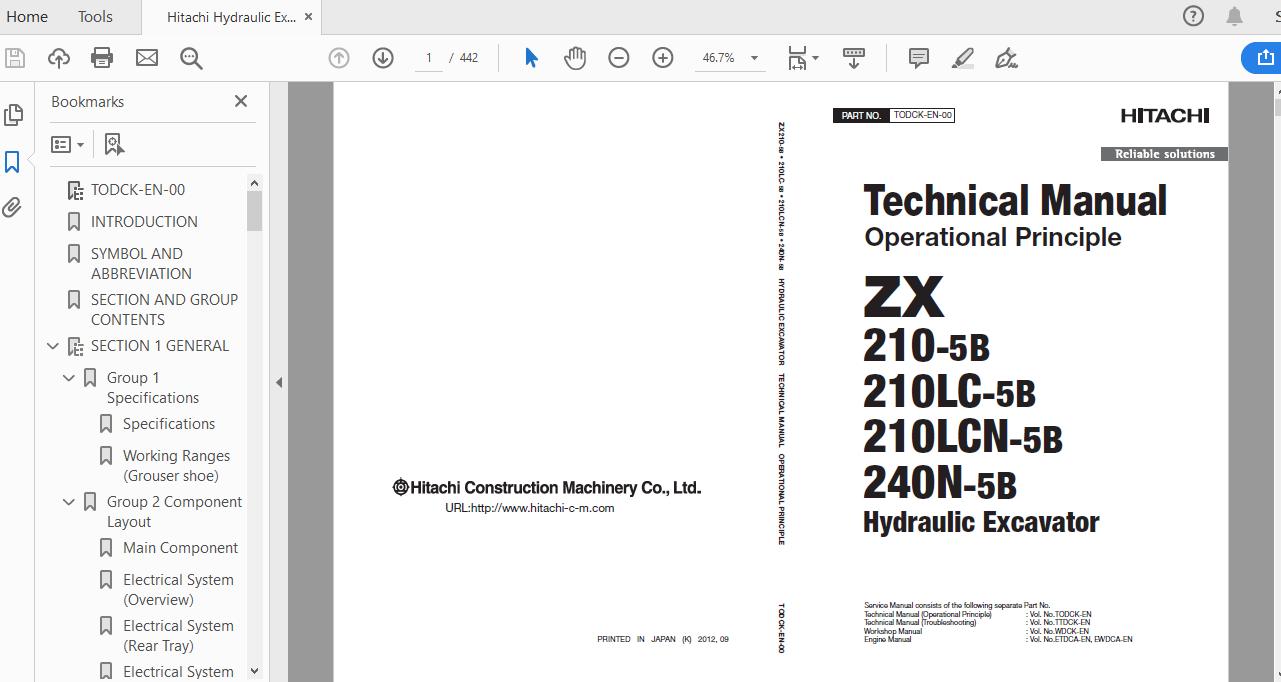
Task: Click bookmarks scrollbar up arrow
Action: (254, 183)
